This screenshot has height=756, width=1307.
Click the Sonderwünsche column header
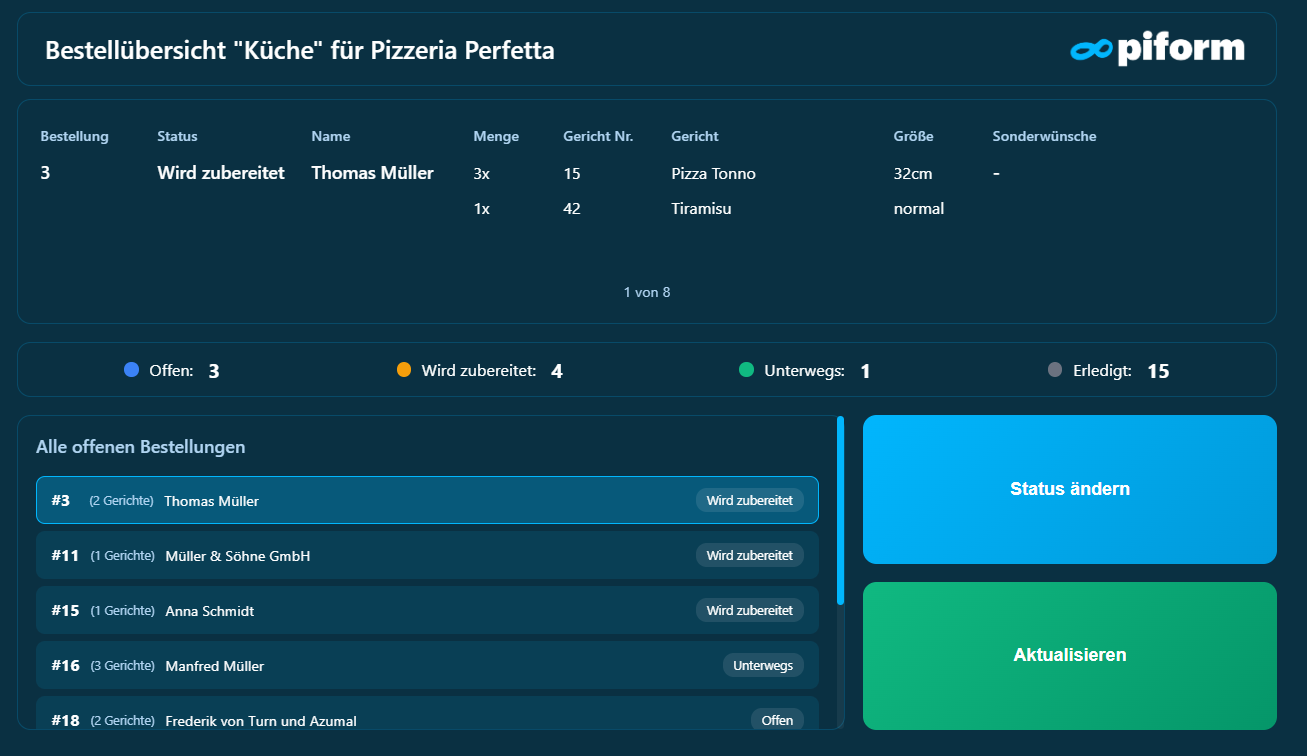[1044, 136]
